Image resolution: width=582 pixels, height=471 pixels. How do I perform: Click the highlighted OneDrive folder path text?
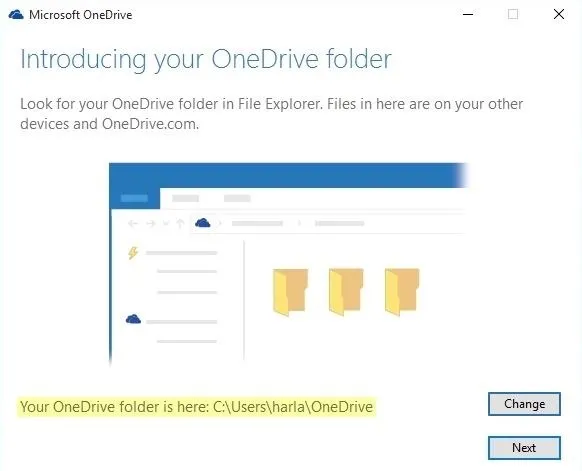point(196,407)
